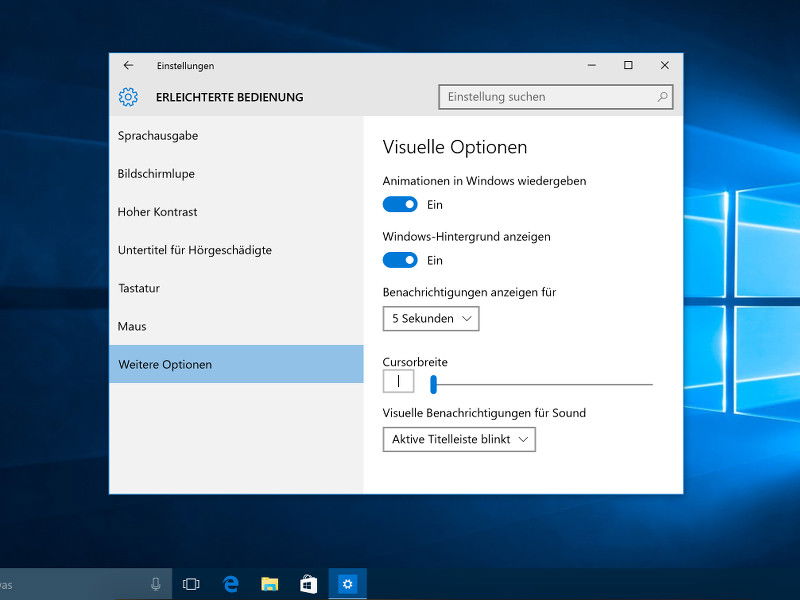Click the Visuelle Optionen heading
The image size is (800, 600).
pos(455,147)
